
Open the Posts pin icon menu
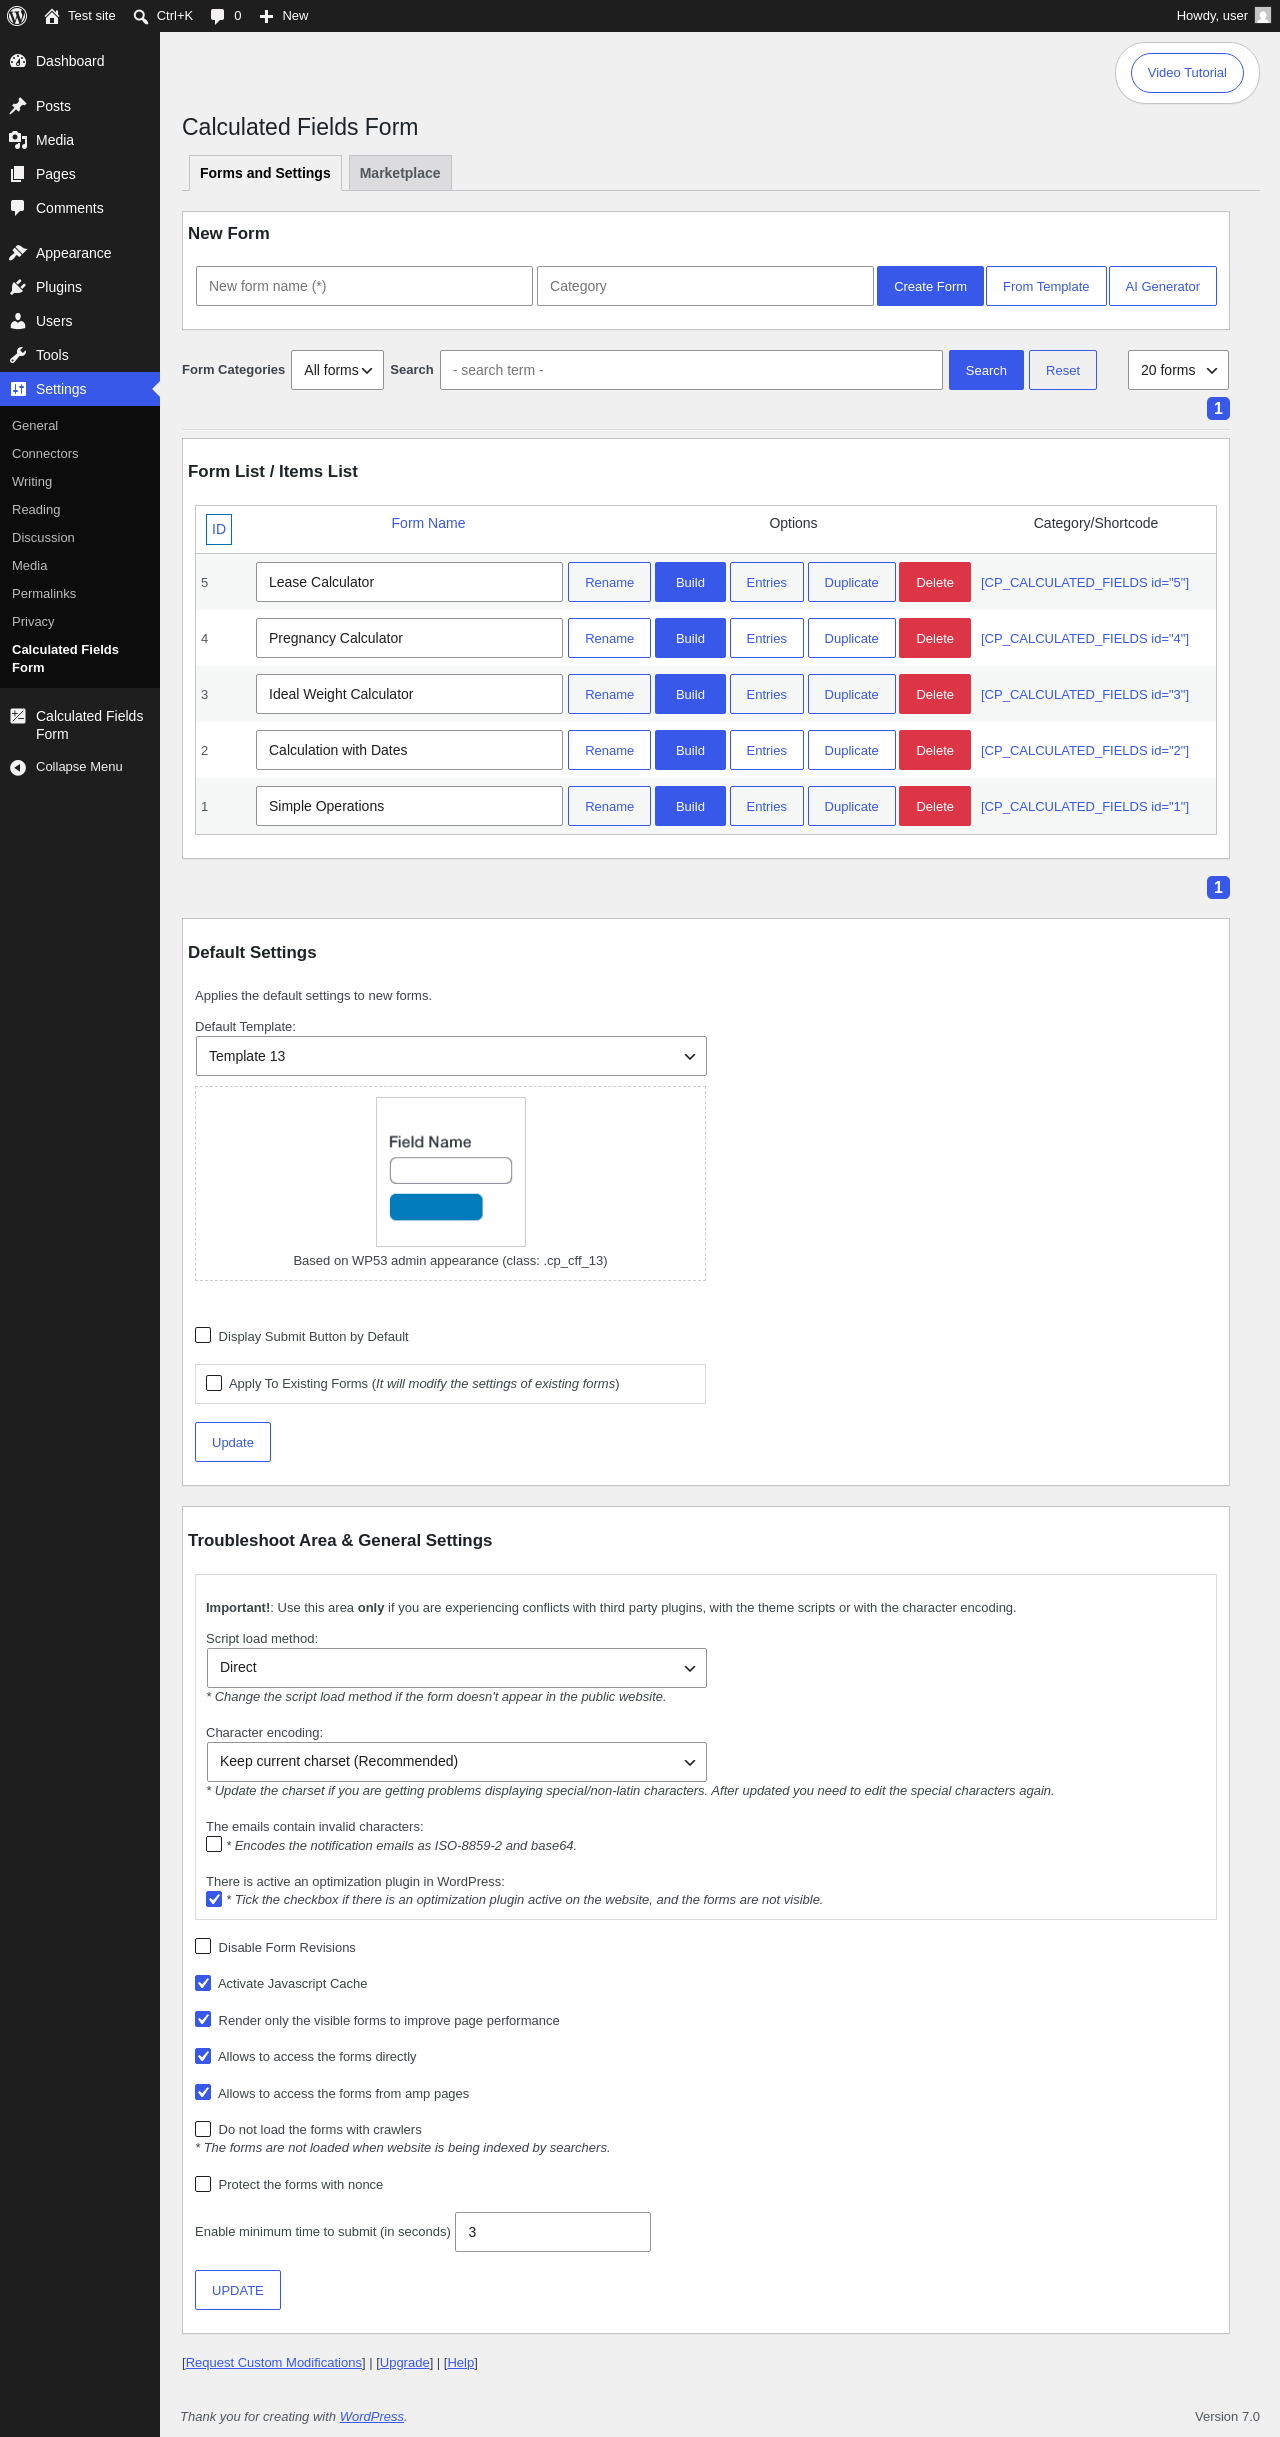coord(18,106)
